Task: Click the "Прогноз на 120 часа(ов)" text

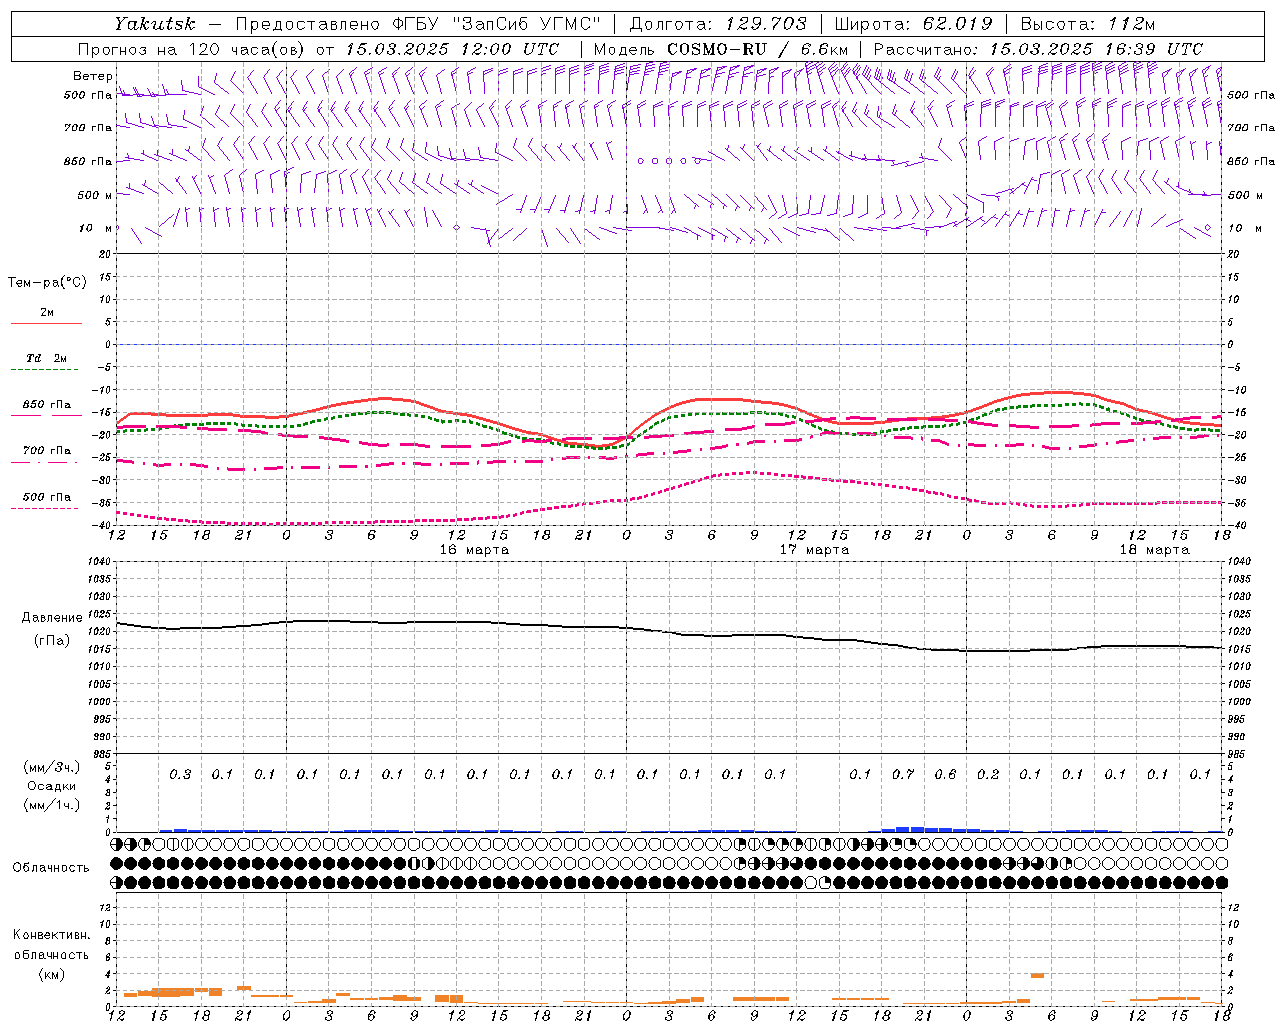Action: tap(192, 49)
